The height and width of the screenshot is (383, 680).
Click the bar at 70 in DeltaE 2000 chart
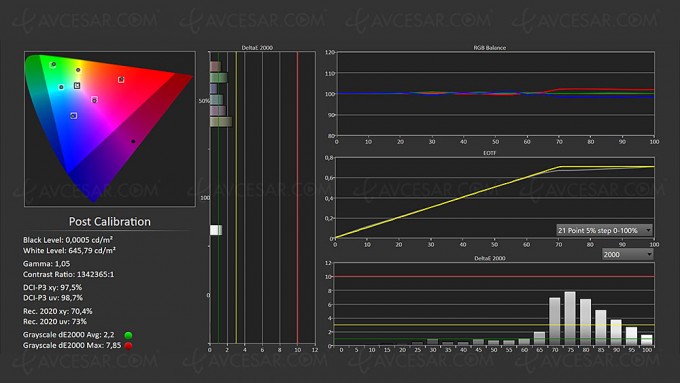pyautogui.click(x=554, y=321)
